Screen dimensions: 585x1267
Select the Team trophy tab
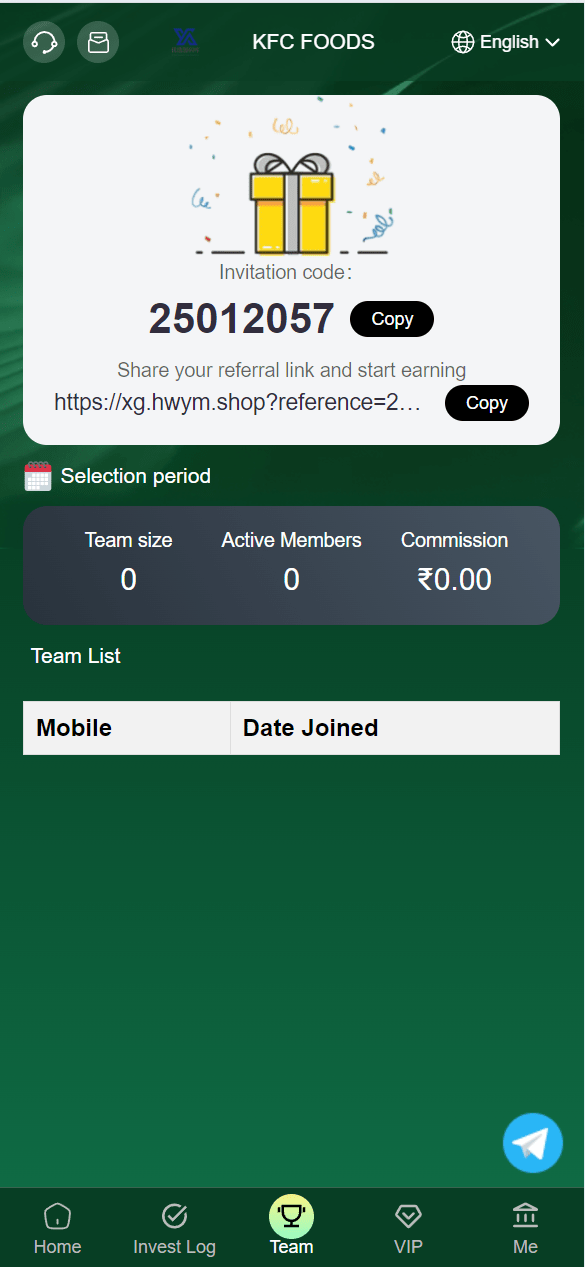click(x=291, y=1225)
